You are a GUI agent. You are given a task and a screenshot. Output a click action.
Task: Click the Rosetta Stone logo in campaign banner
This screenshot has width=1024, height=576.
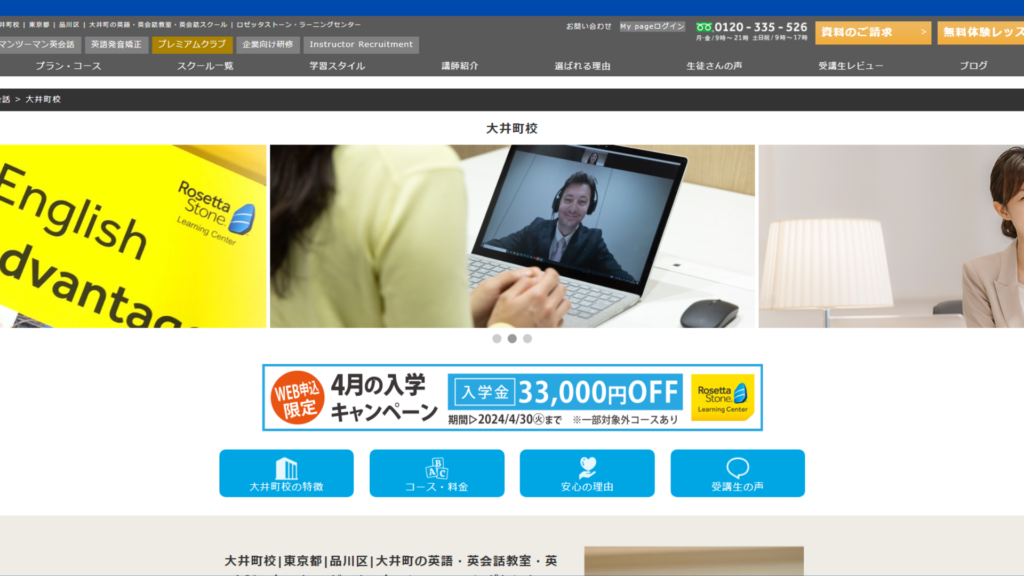[x=722, y=397]
